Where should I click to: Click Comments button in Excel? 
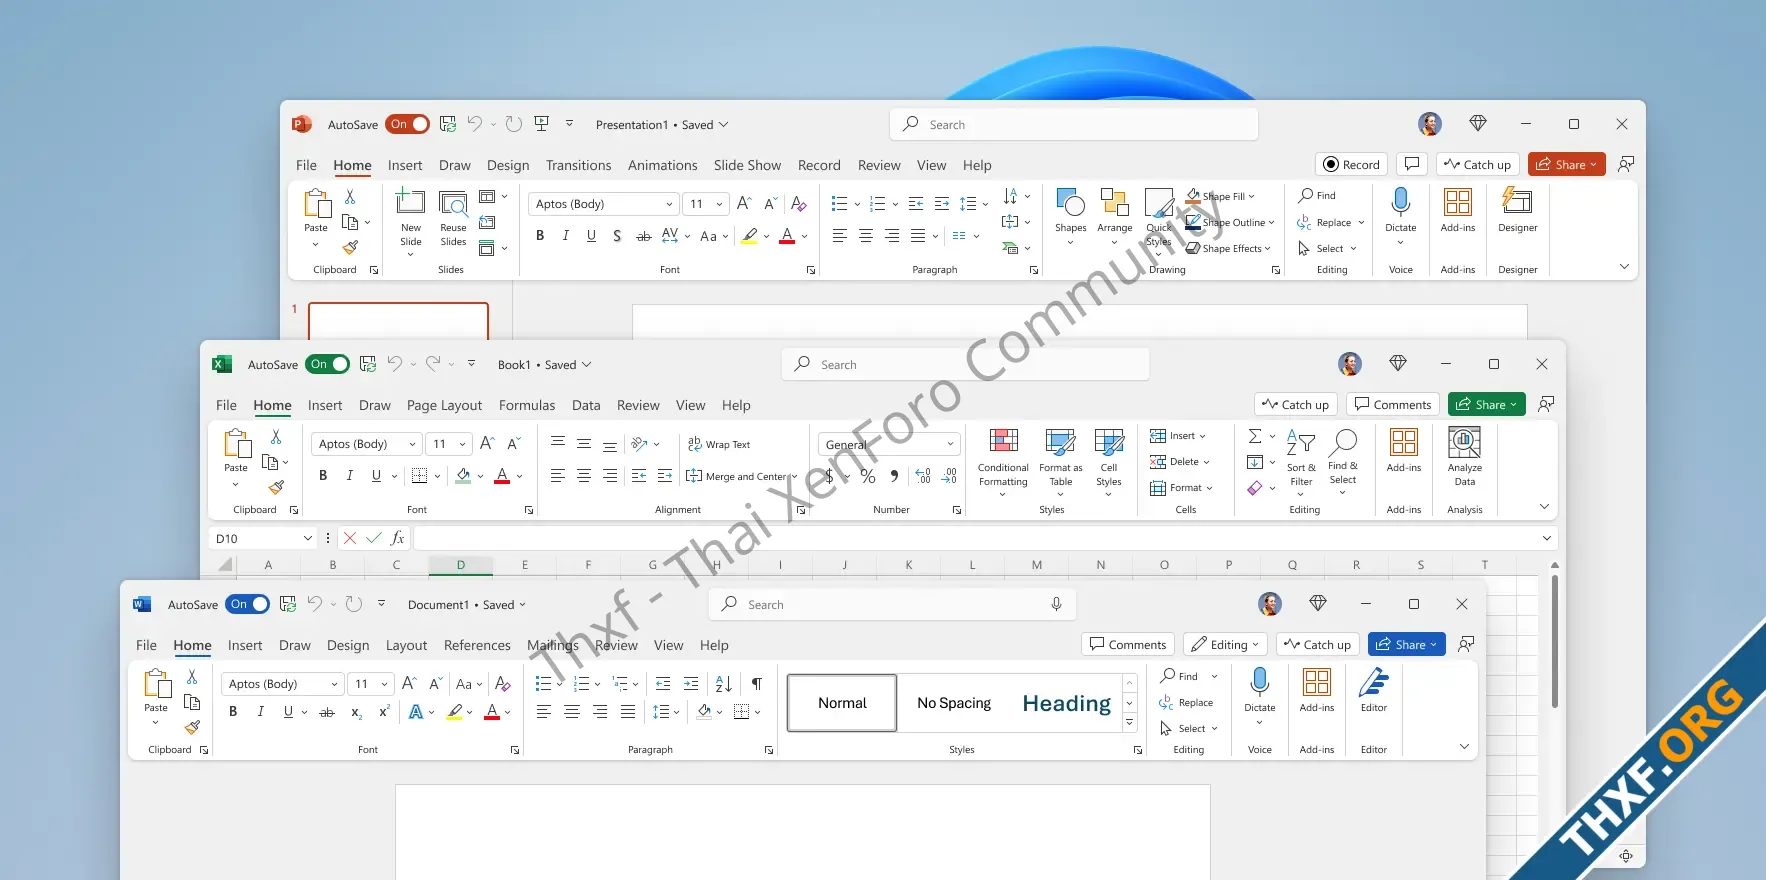tap(1393, 404)
